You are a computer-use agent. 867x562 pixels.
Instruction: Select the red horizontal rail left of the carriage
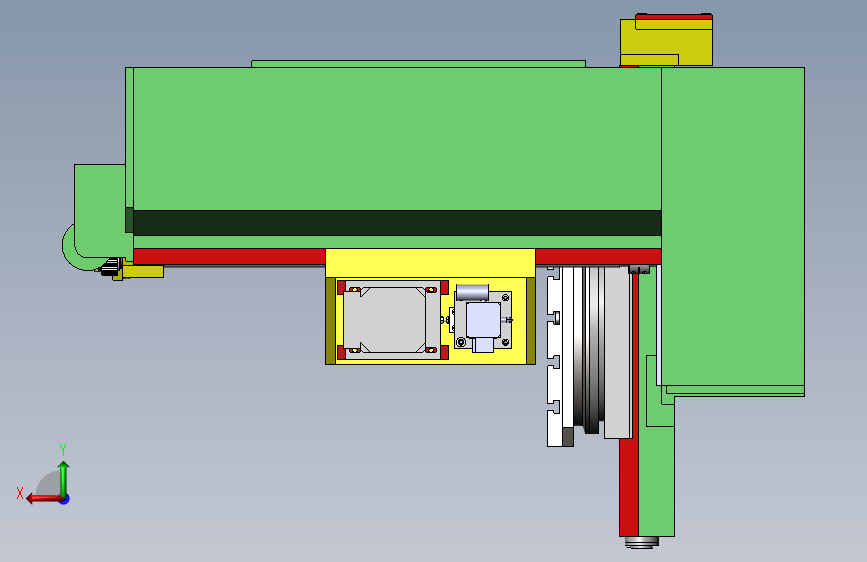pyautogui.click(x=229, y=257)
